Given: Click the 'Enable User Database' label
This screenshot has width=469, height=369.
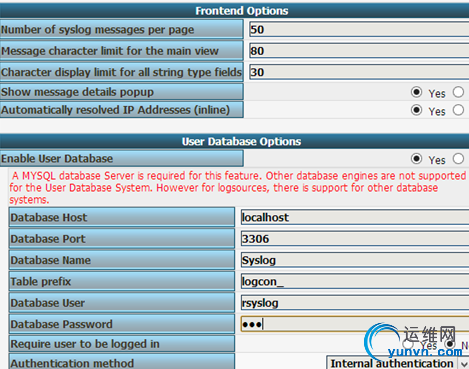Looking at the screenshot, I should (x=57, y=158).
